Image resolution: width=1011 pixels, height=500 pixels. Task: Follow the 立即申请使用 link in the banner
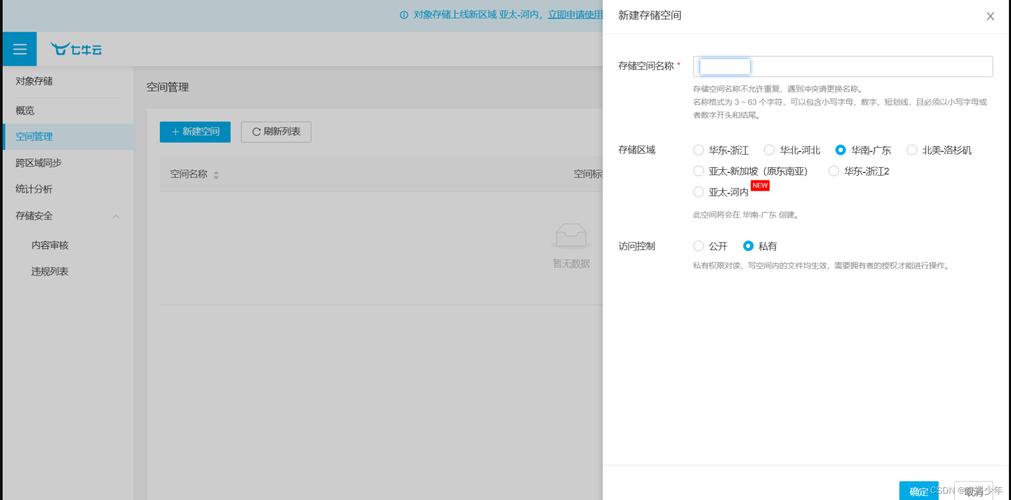[575, 14]
